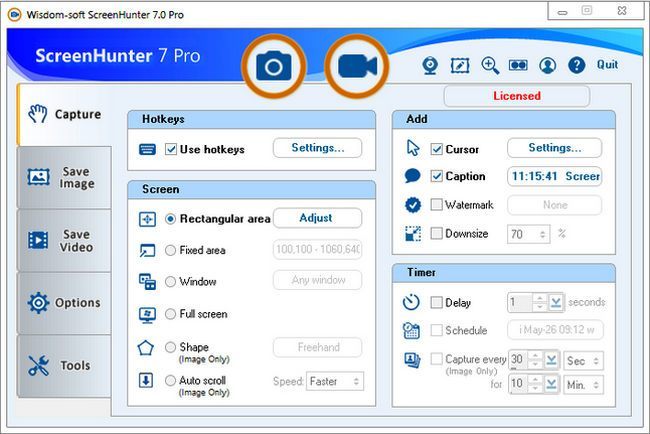Screen dimensions: 650x434
Task: Enable the Downsize checkbox
Action: tap(437, 233)
